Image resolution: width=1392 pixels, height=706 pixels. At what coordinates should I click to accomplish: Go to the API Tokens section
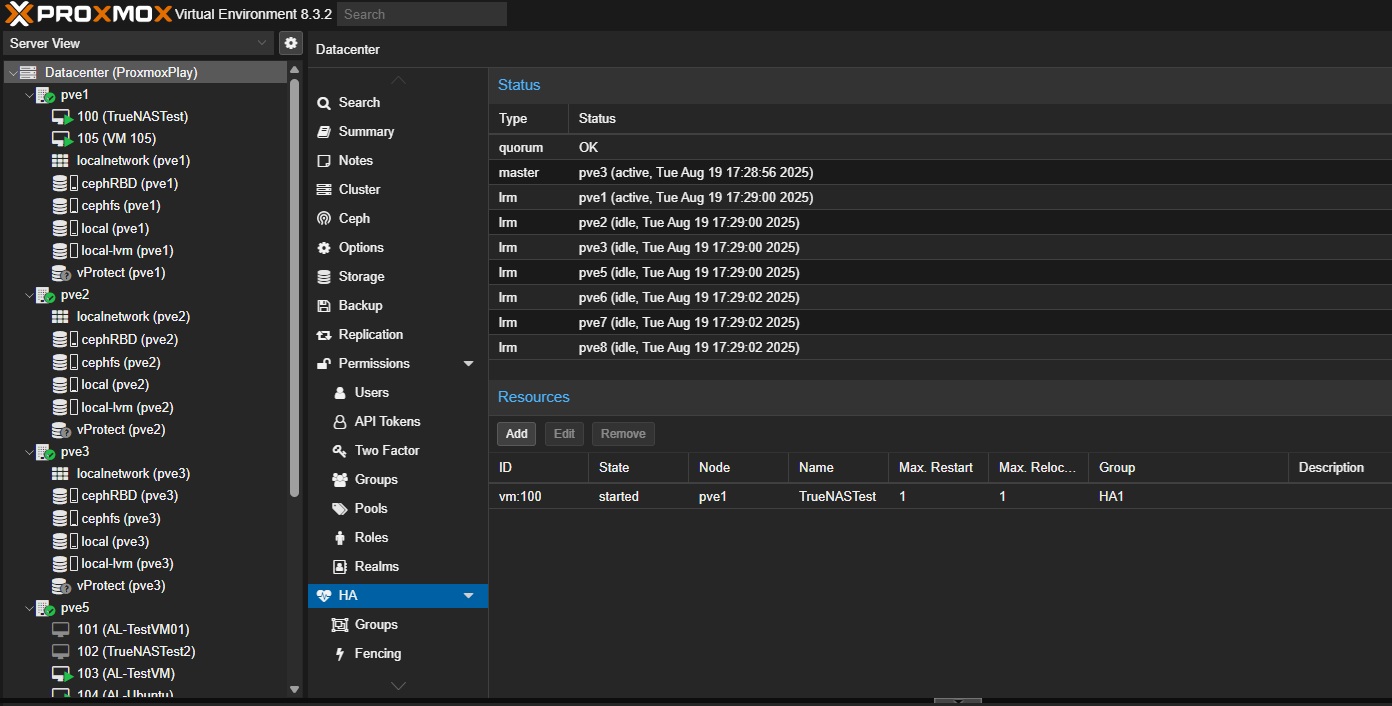(387, 422)
